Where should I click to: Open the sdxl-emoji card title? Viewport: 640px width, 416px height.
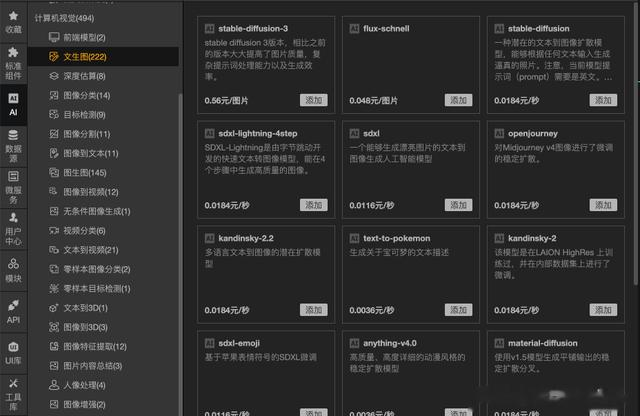click(239, 343)
